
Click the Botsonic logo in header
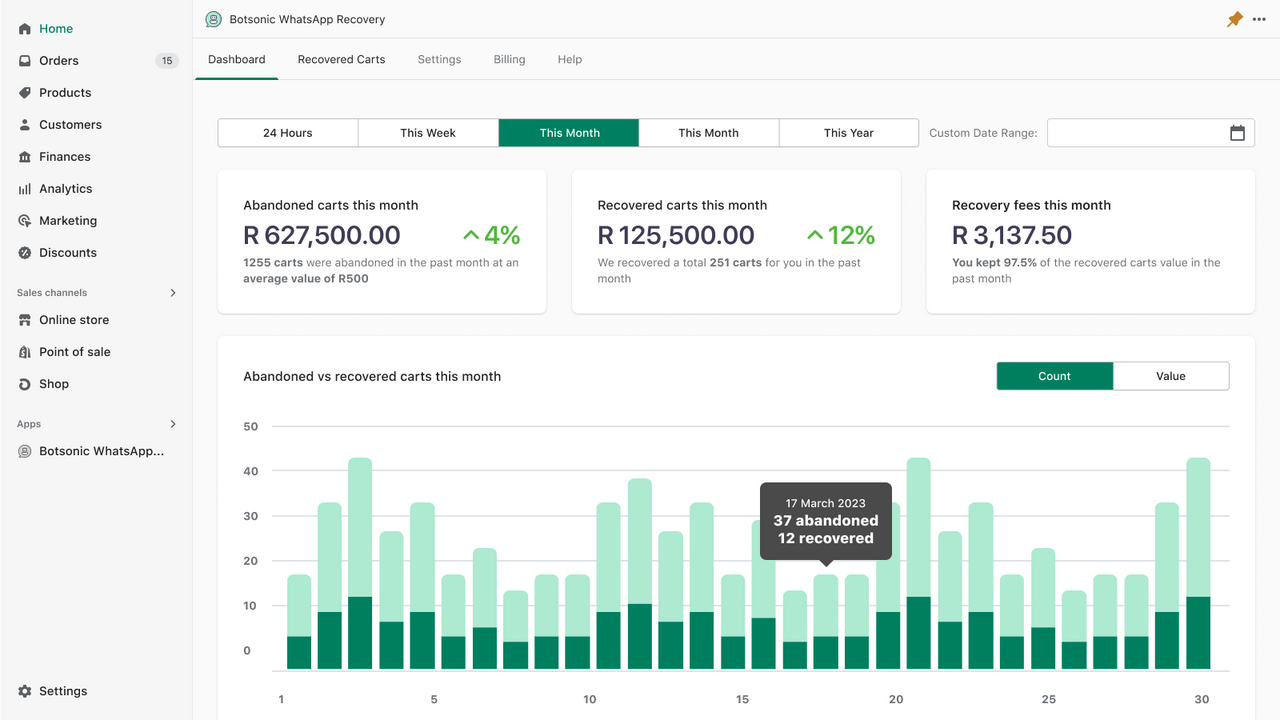pyautogui.click(x=213, y=19)
